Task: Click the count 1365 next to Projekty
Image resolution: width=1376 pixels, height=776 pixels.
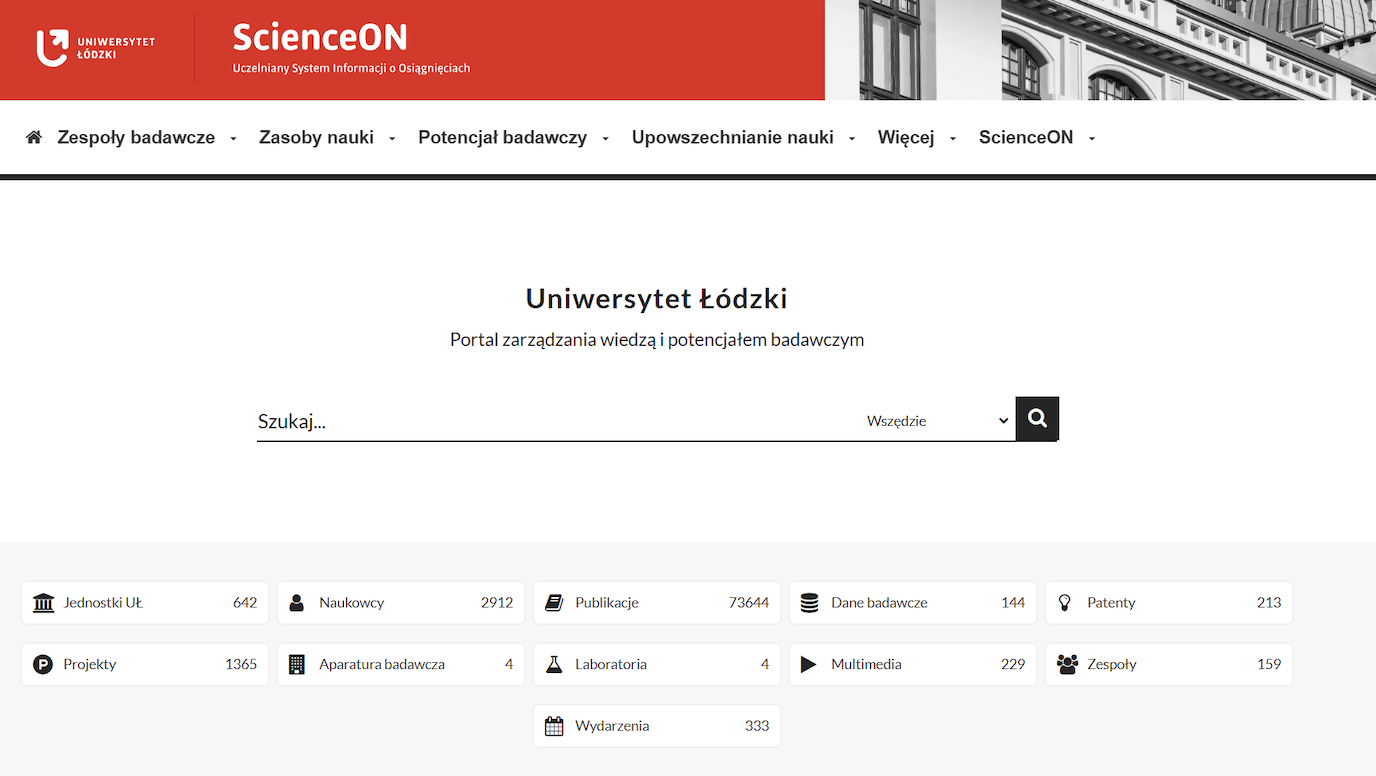Action: point(241,664)
